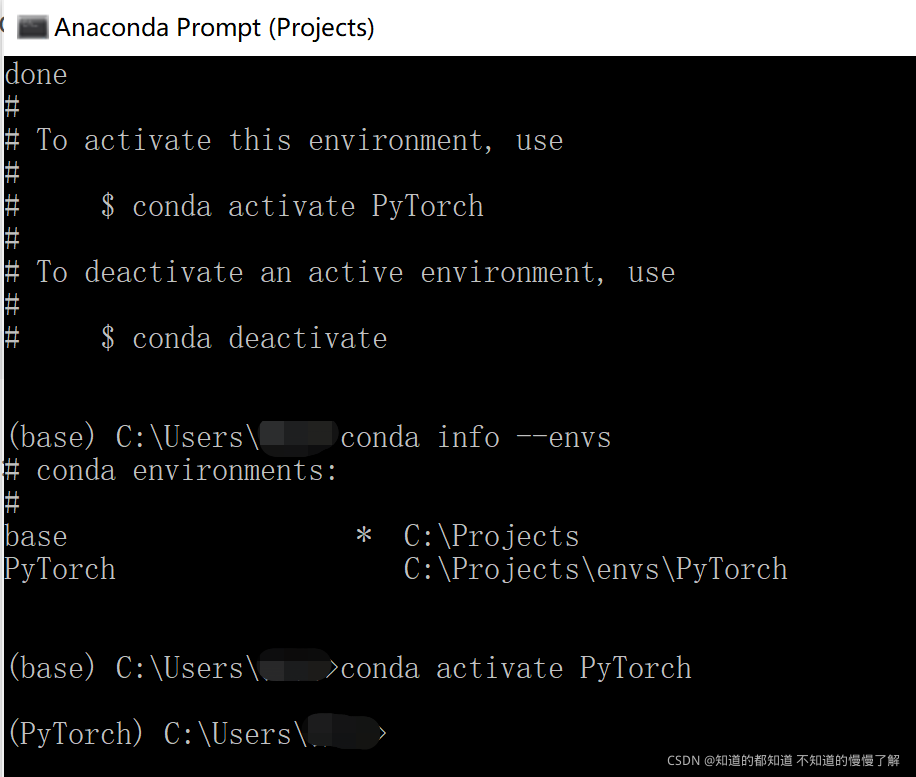Click the C:\Projects\envs\PyTorch path text

(594, 569)
